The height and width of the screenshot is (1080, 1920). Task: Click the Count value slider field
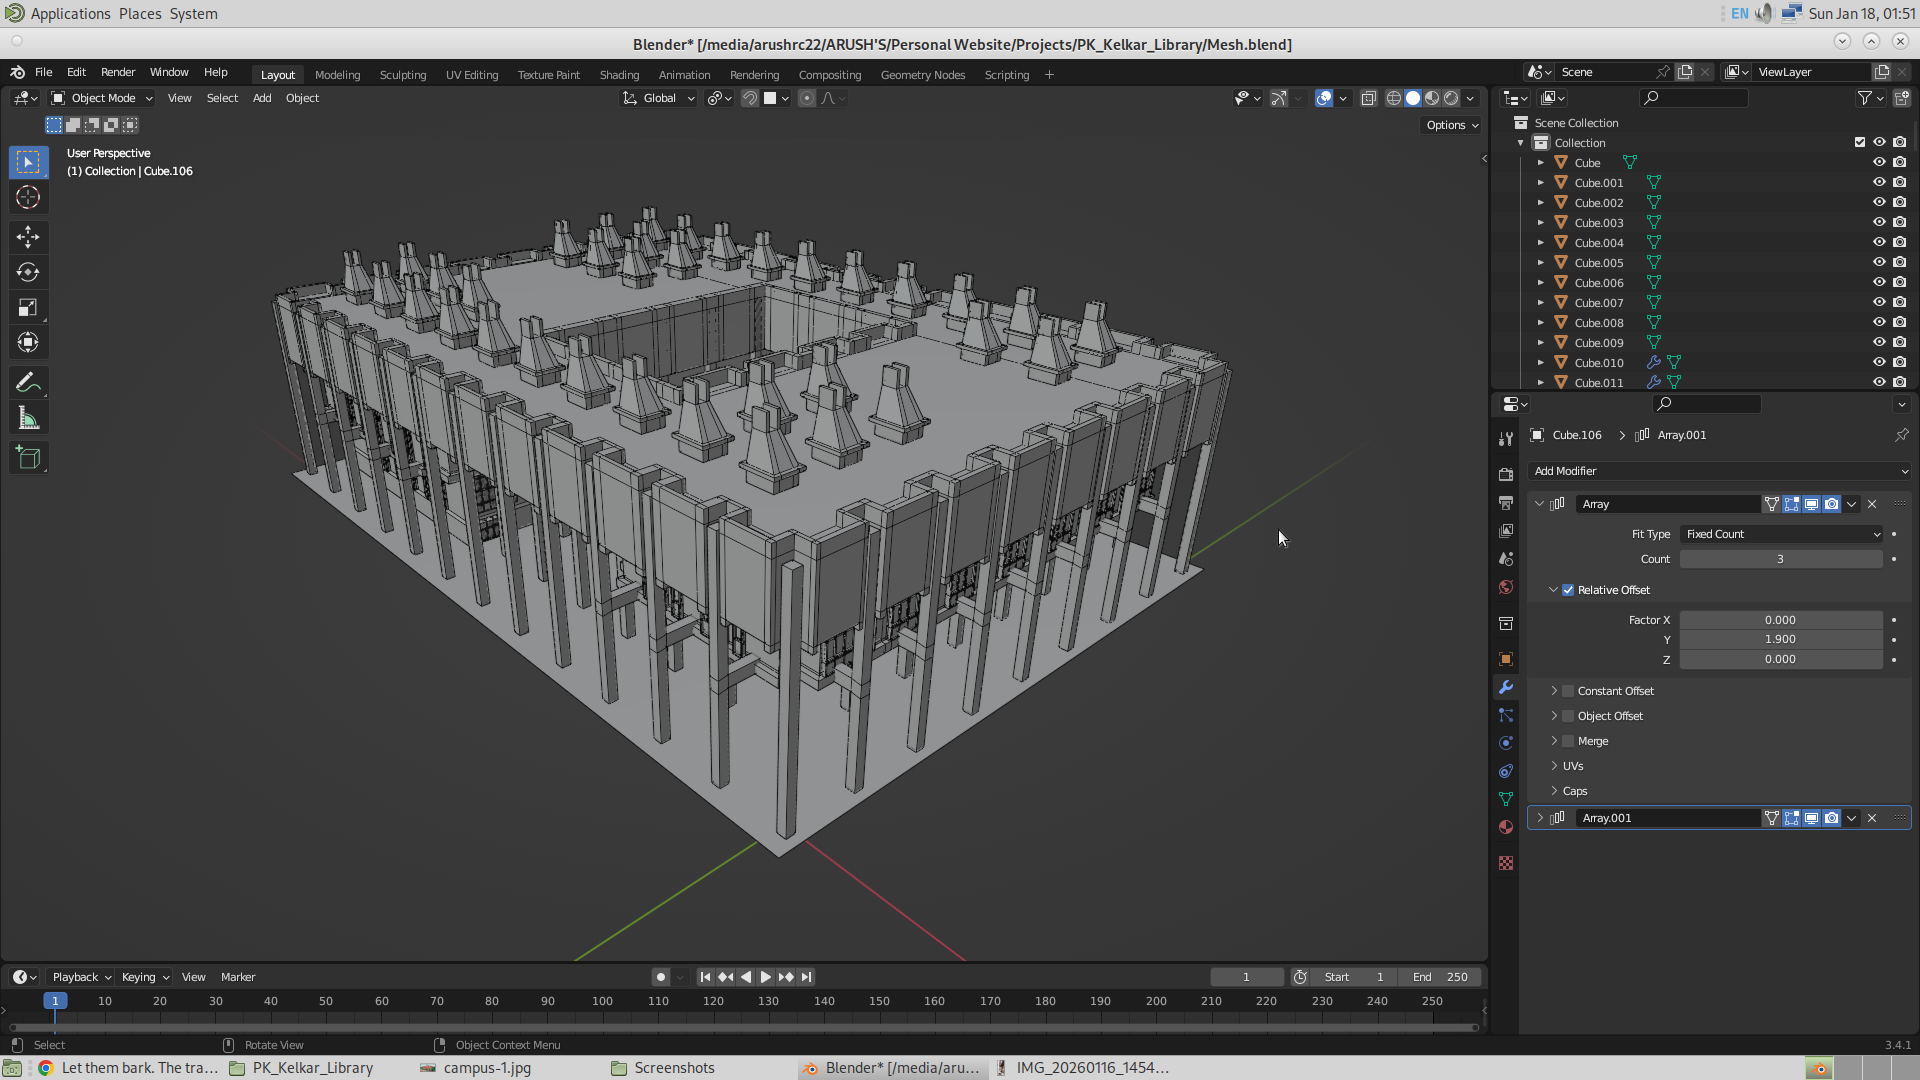[x=1780, y=559]
